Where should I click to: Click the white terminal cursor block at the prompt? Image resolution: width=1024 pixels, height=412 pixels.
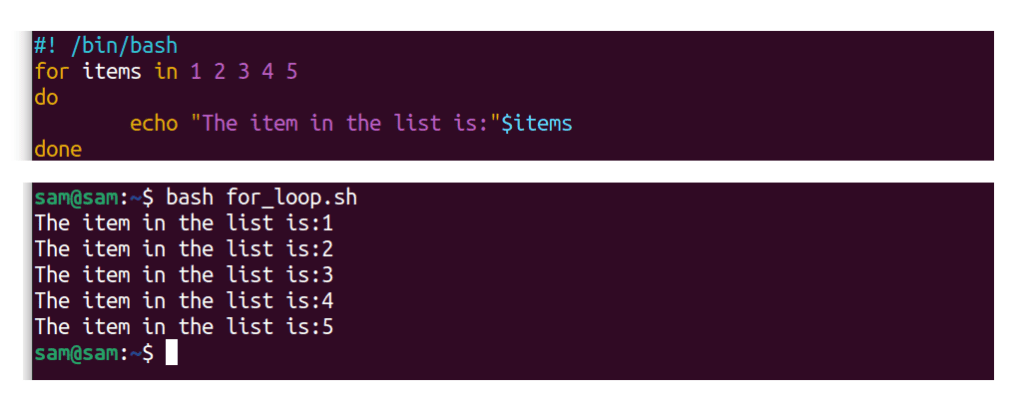(172, 353)
